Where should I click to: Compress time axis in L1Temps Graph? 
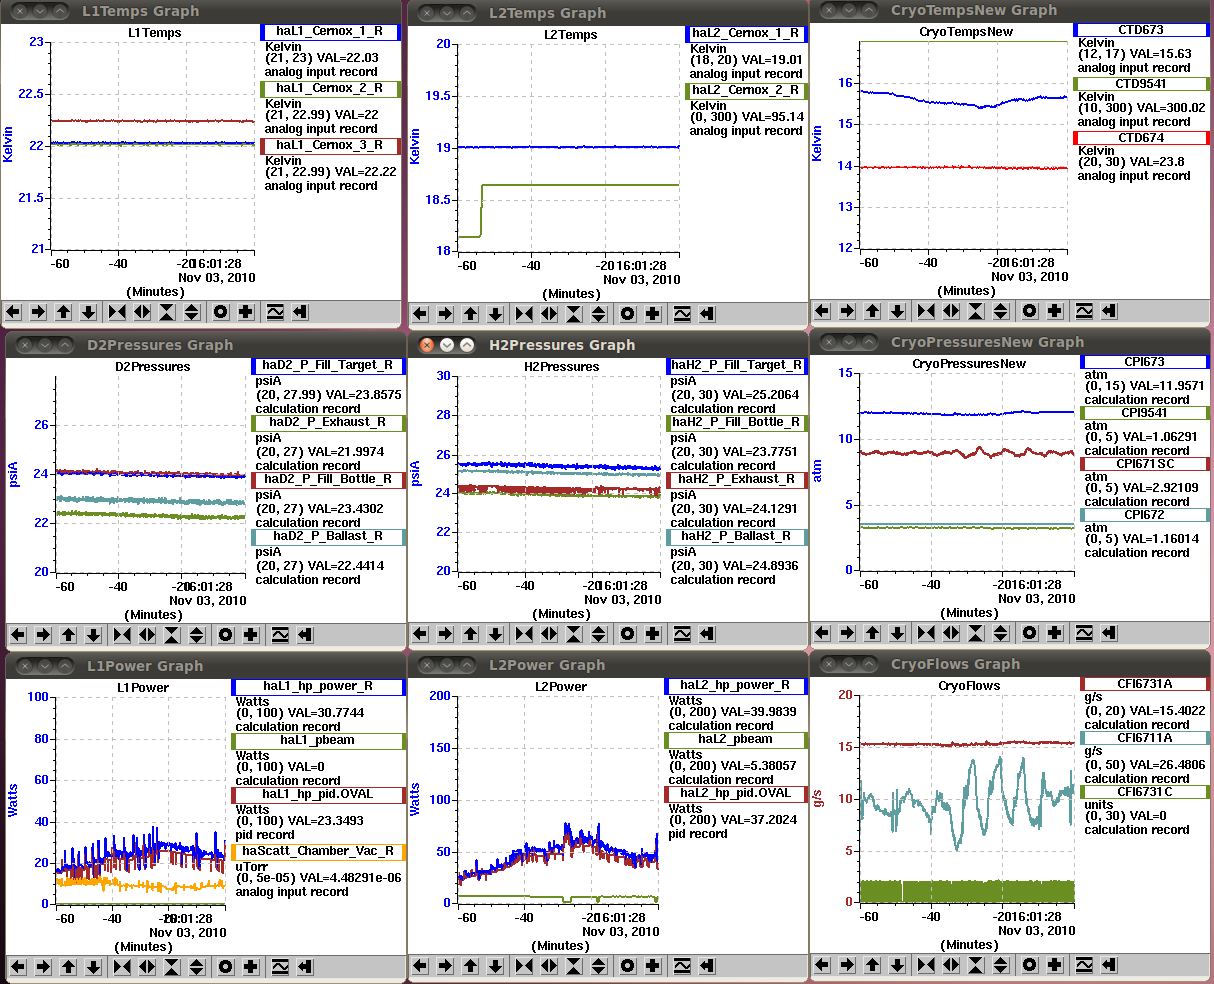(118, 312)
